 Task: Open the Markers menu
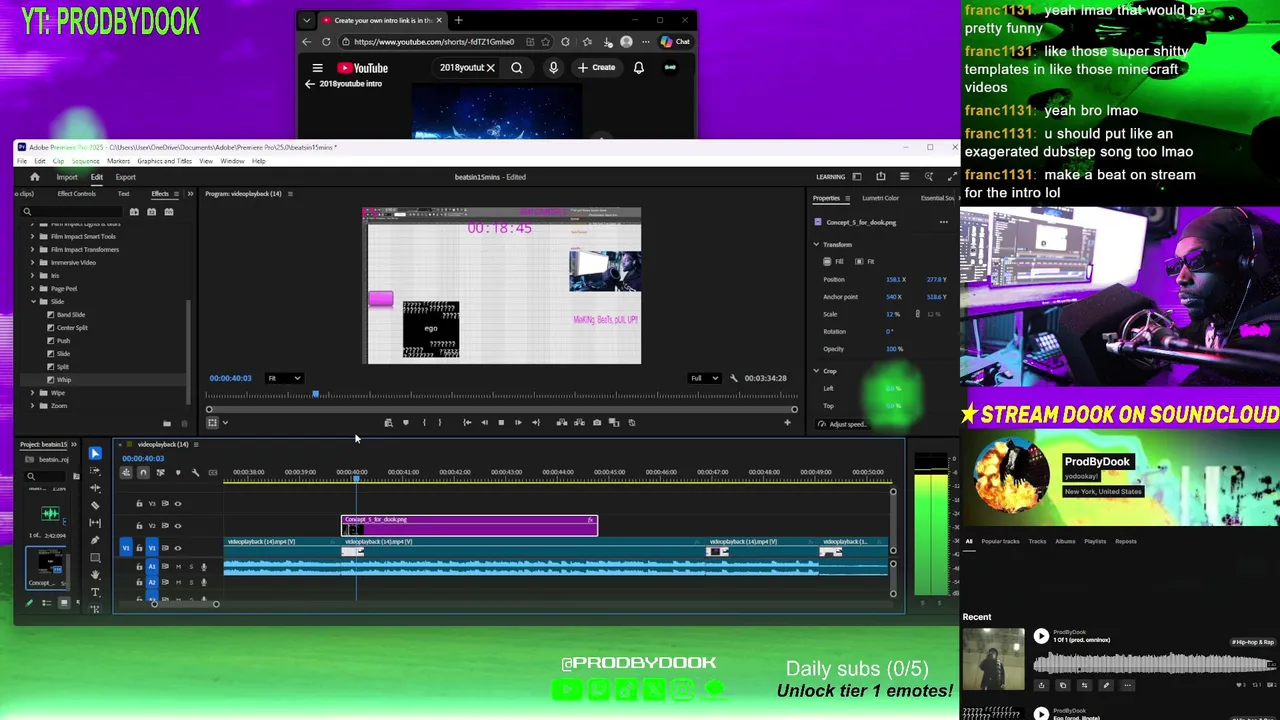(x=118, y=161)
